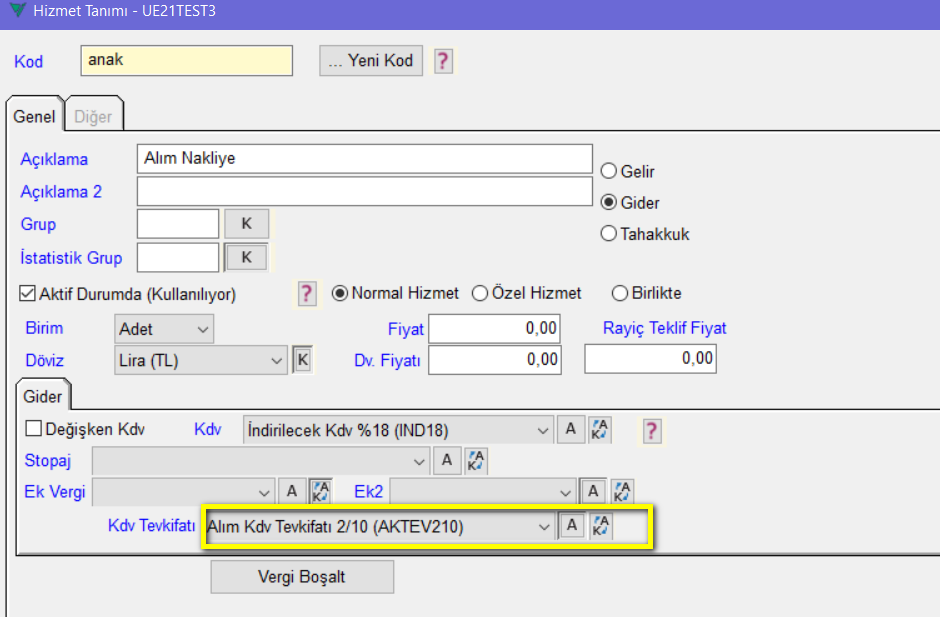Open the Birim dropdown showing Adet

click(x=165, y=329)
